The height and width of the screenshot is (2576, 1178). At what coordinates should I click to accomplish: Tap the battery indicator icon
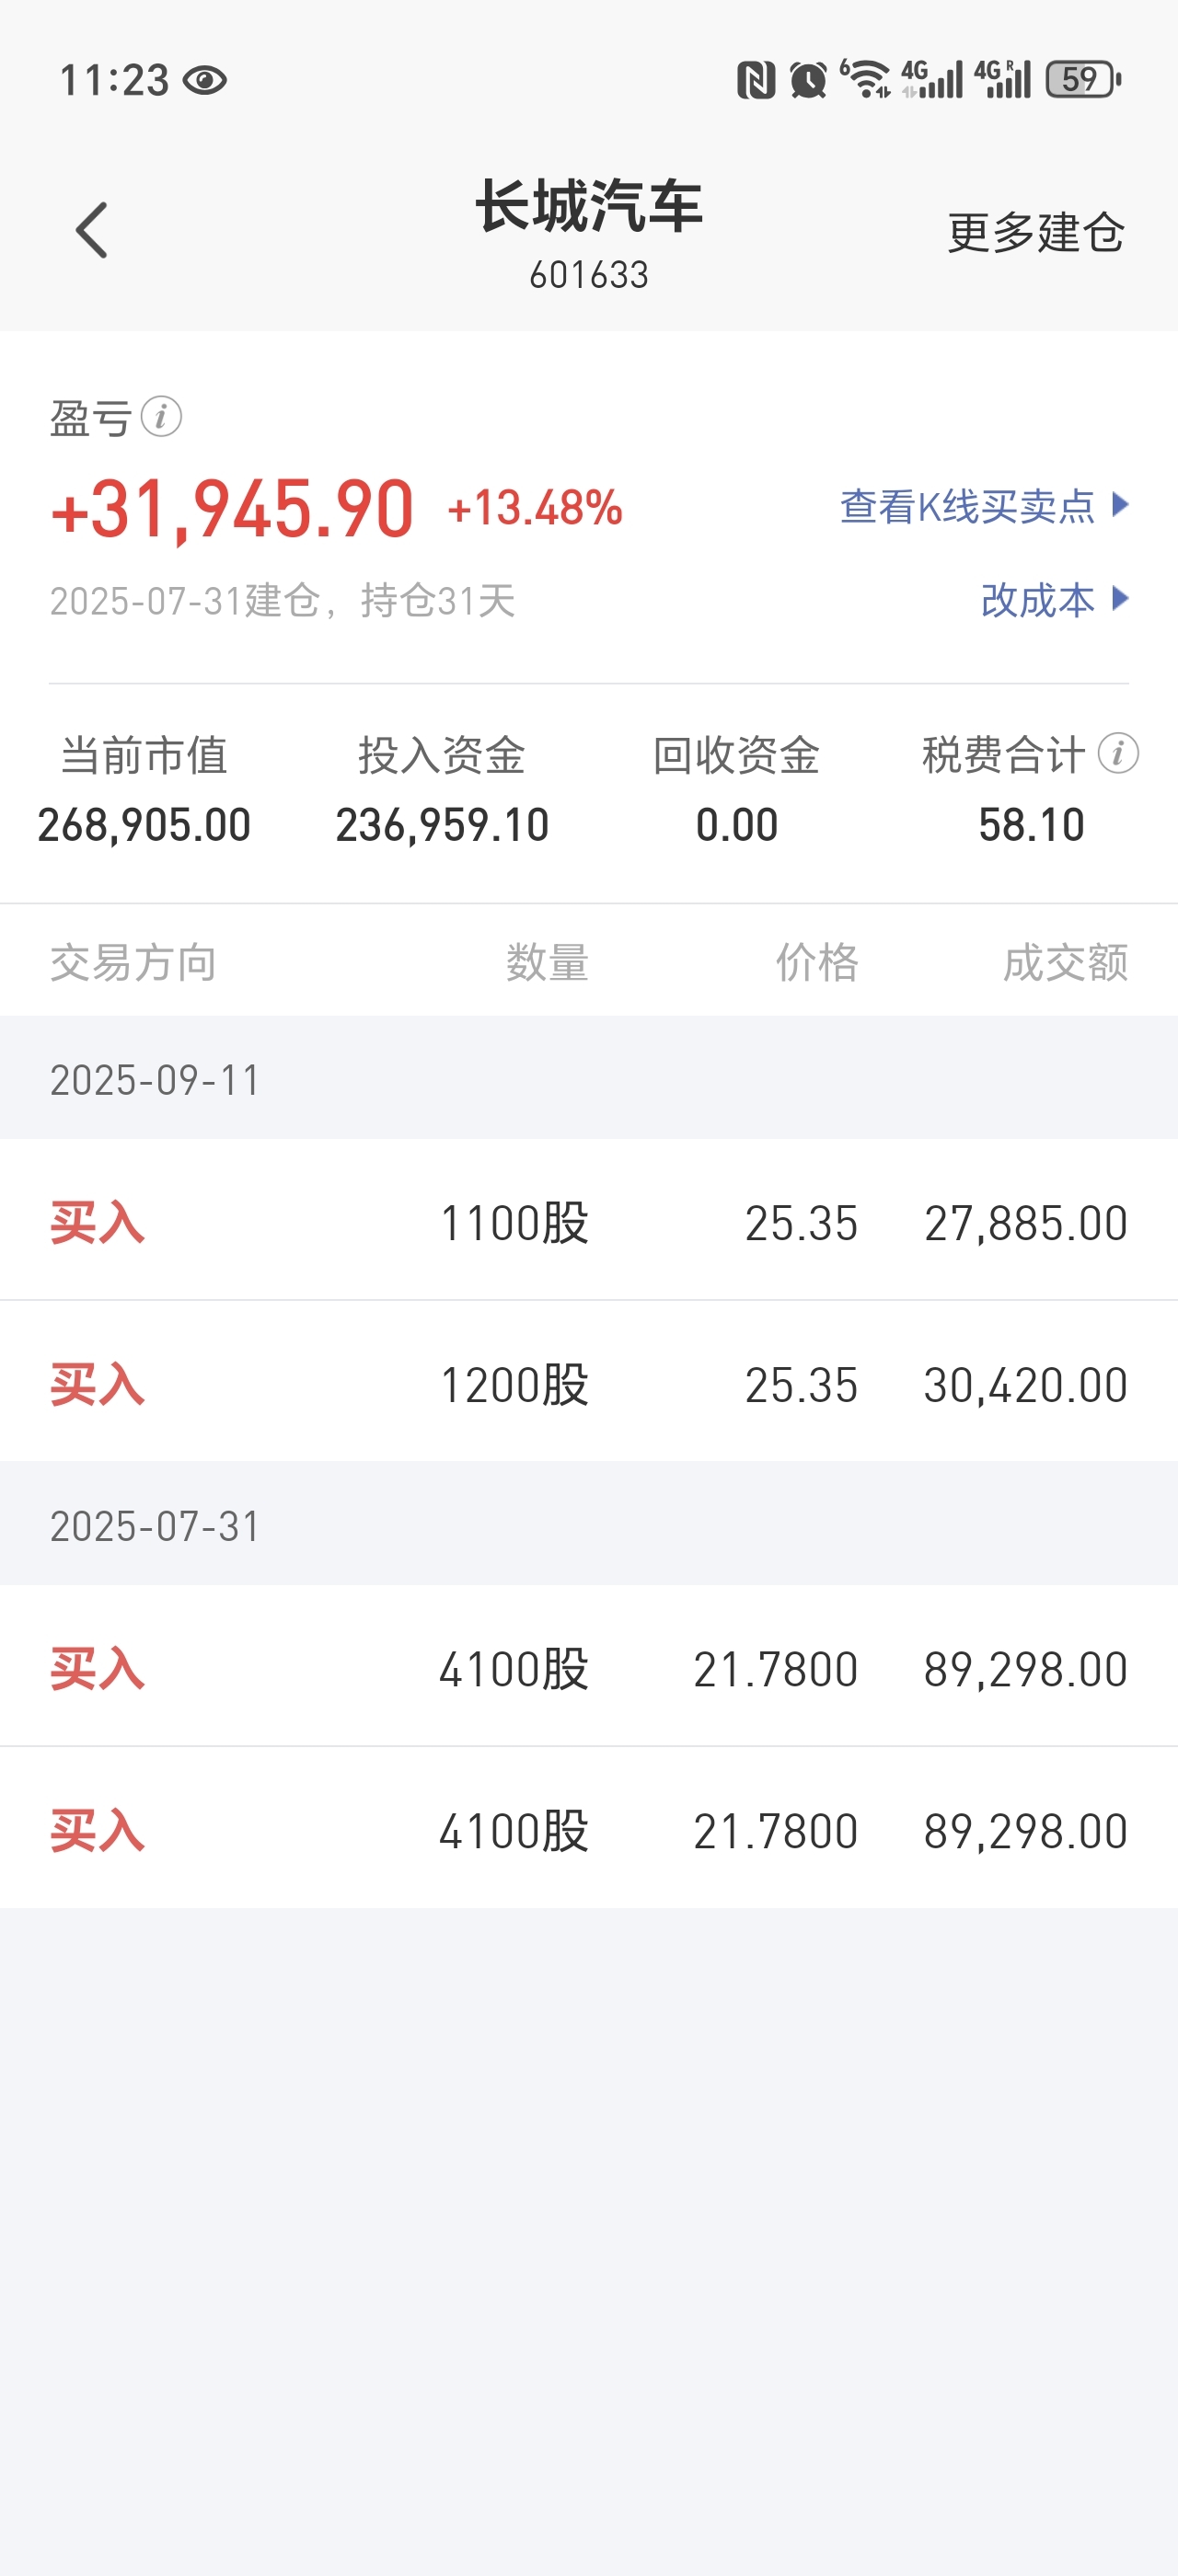point(1083,79)
